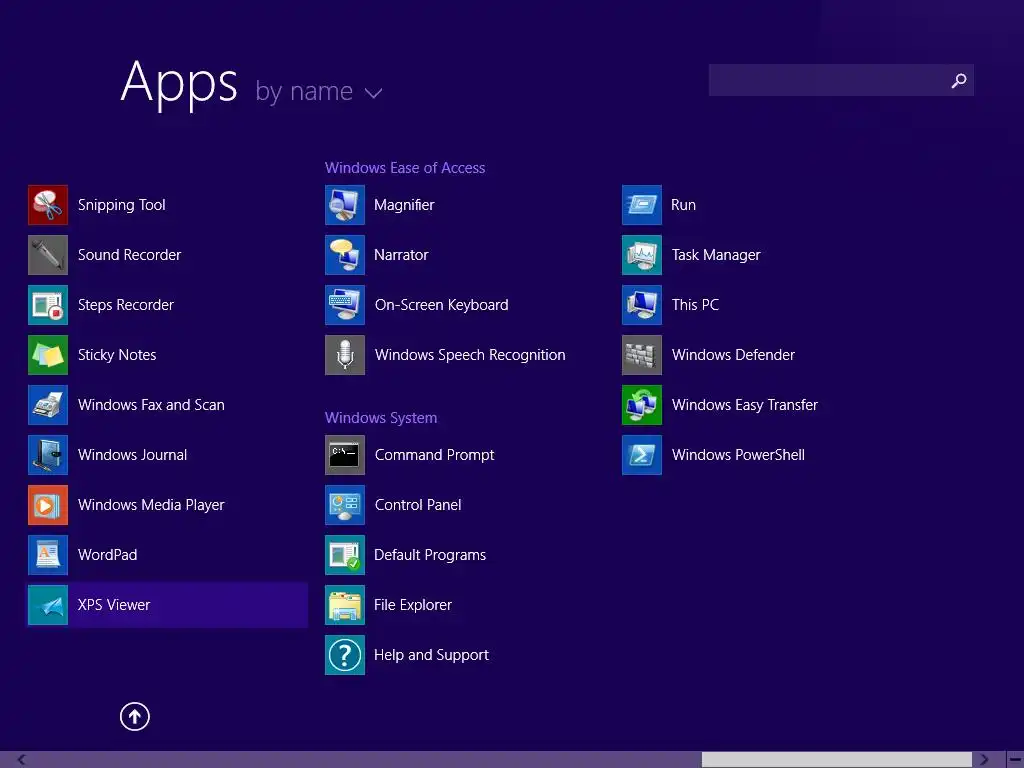Click the 'Command Prompt' label
Viewport: 1024px width, 768px height.
coord(434,455)
